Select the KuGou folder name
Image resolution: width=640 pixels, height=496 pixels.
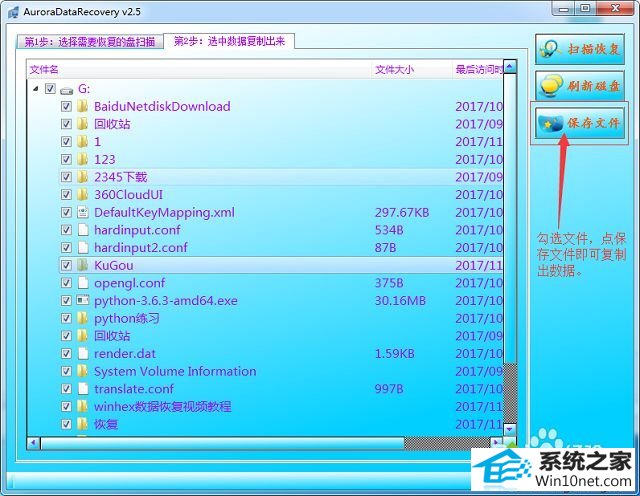pyautogui.click(x=113, y=265)
